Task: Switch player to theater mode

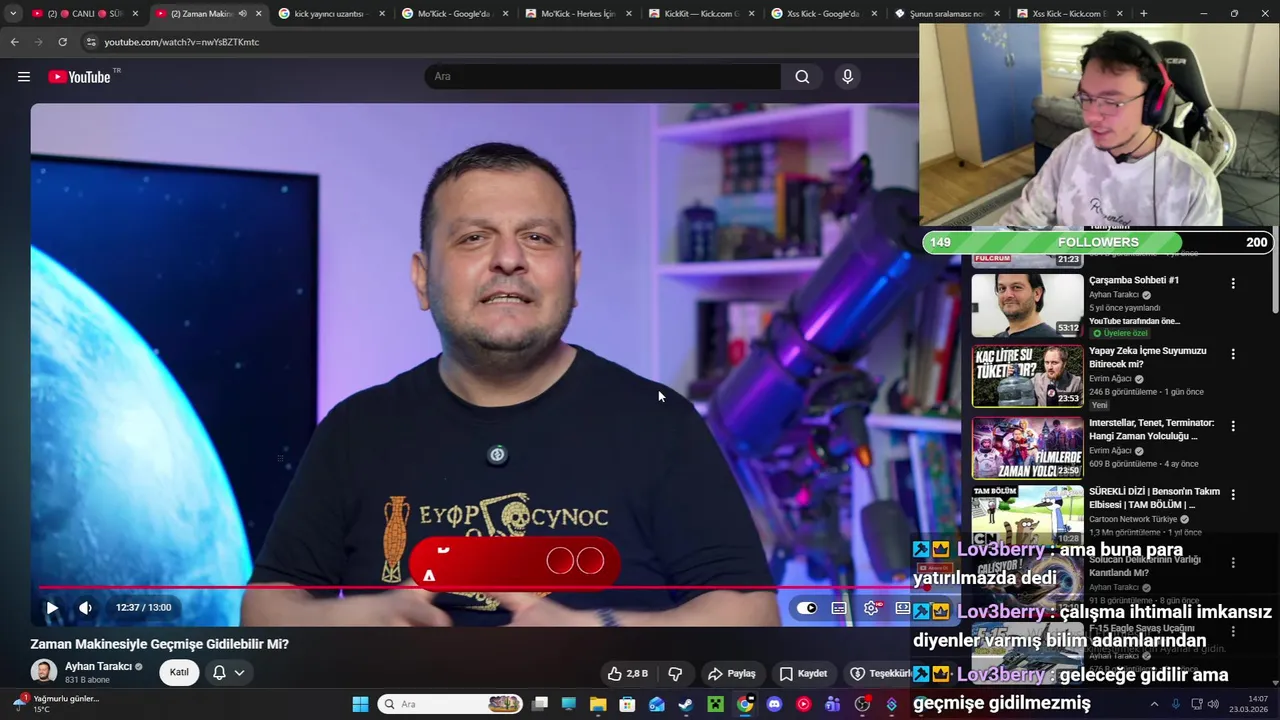Action: (x=902, y=608)
